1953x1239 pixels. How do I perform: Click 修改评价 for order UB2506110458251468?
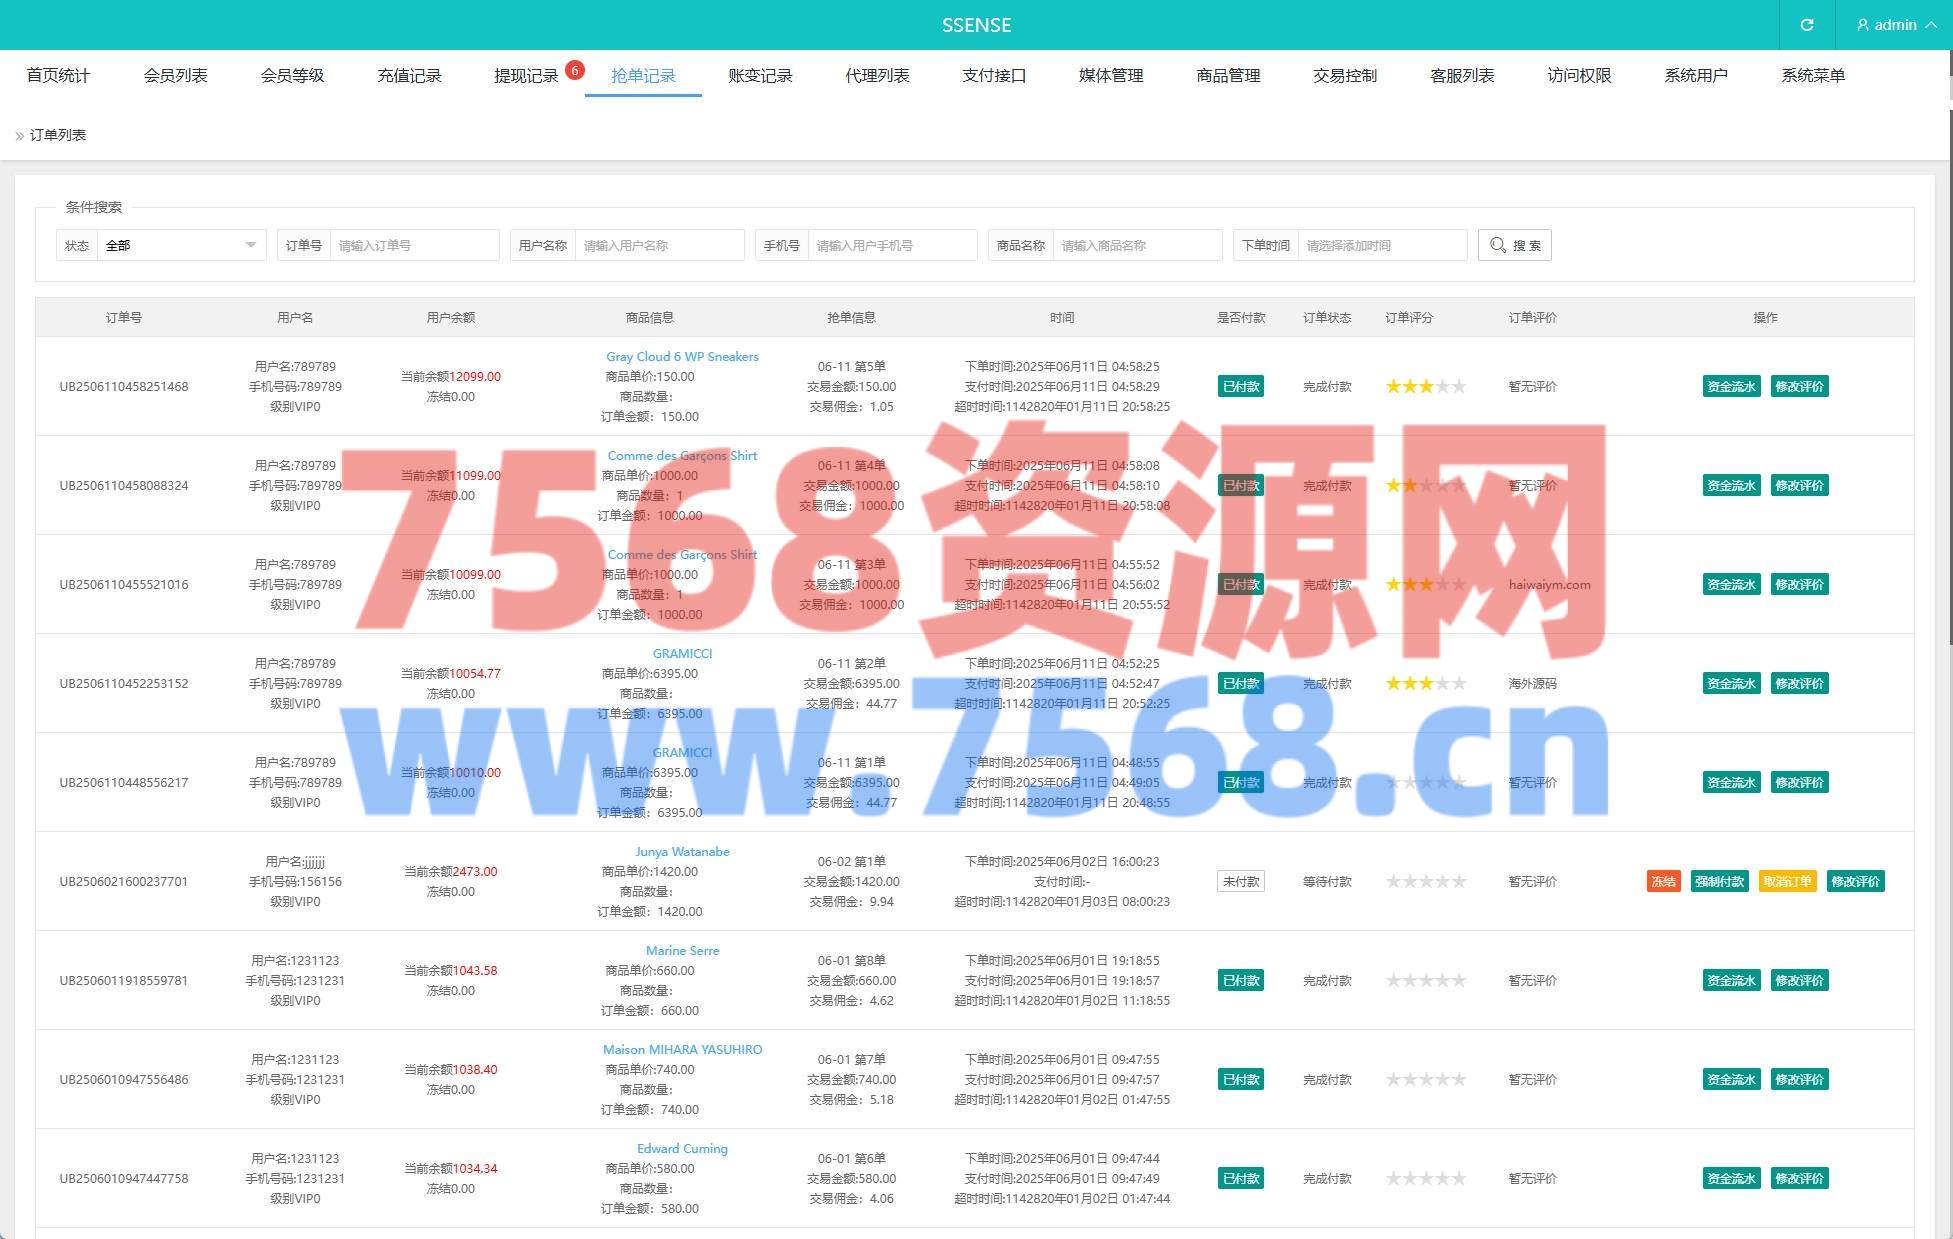[x=1799, y=386]
